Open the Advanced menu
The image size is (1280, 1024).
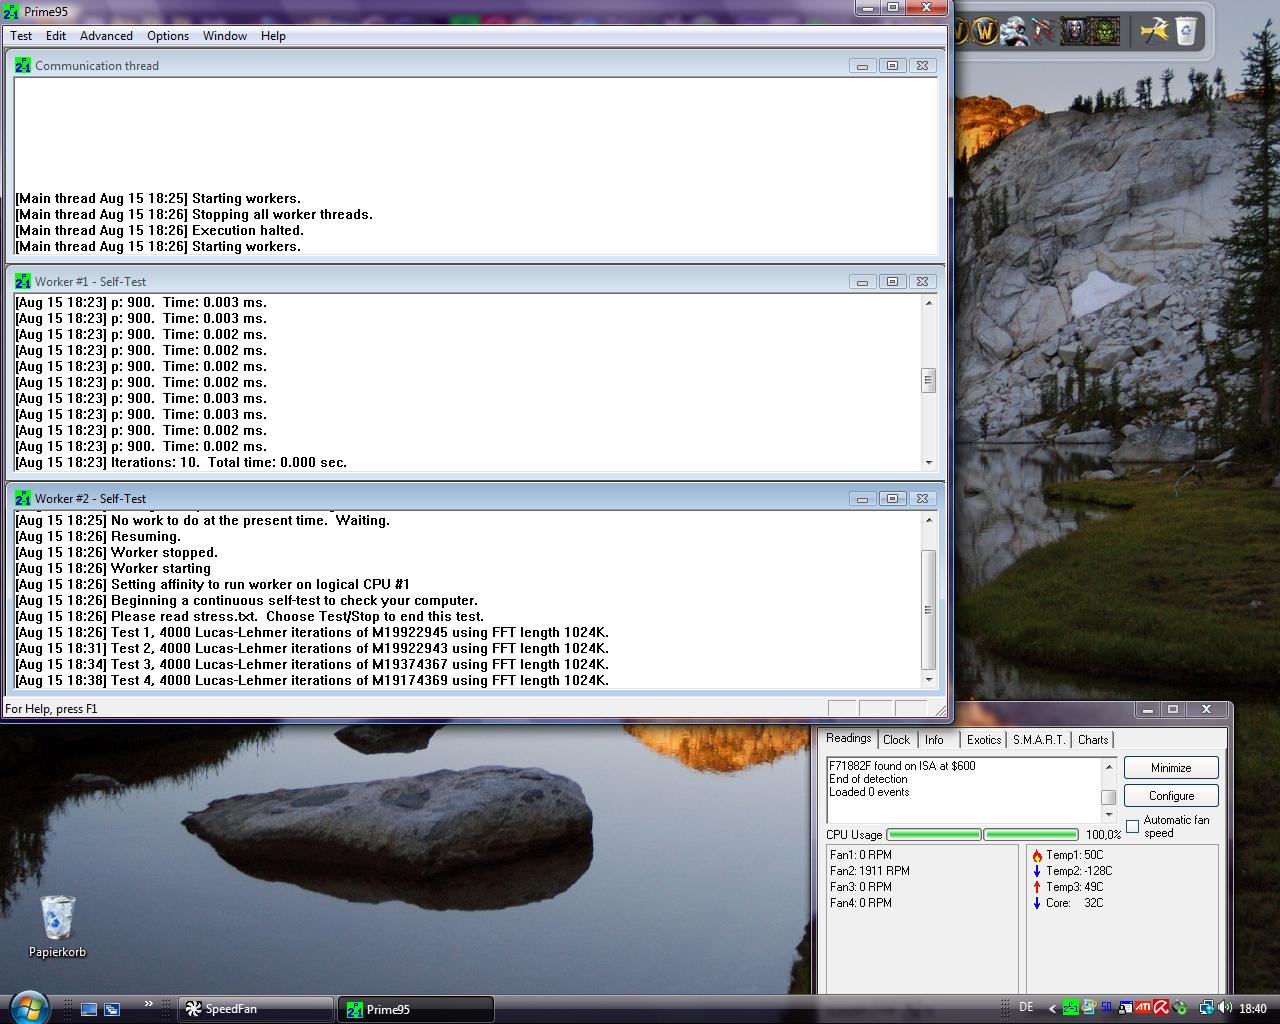click(x=106, y=35)
